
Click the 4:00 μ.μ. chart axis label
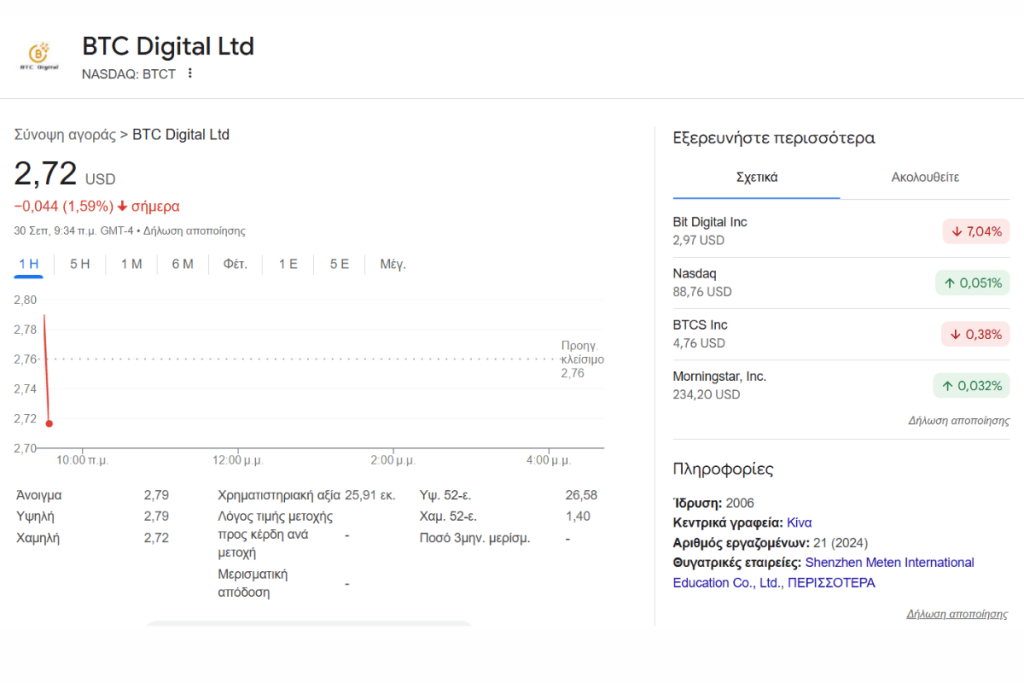pyautogui.click(x=549, y=460)
